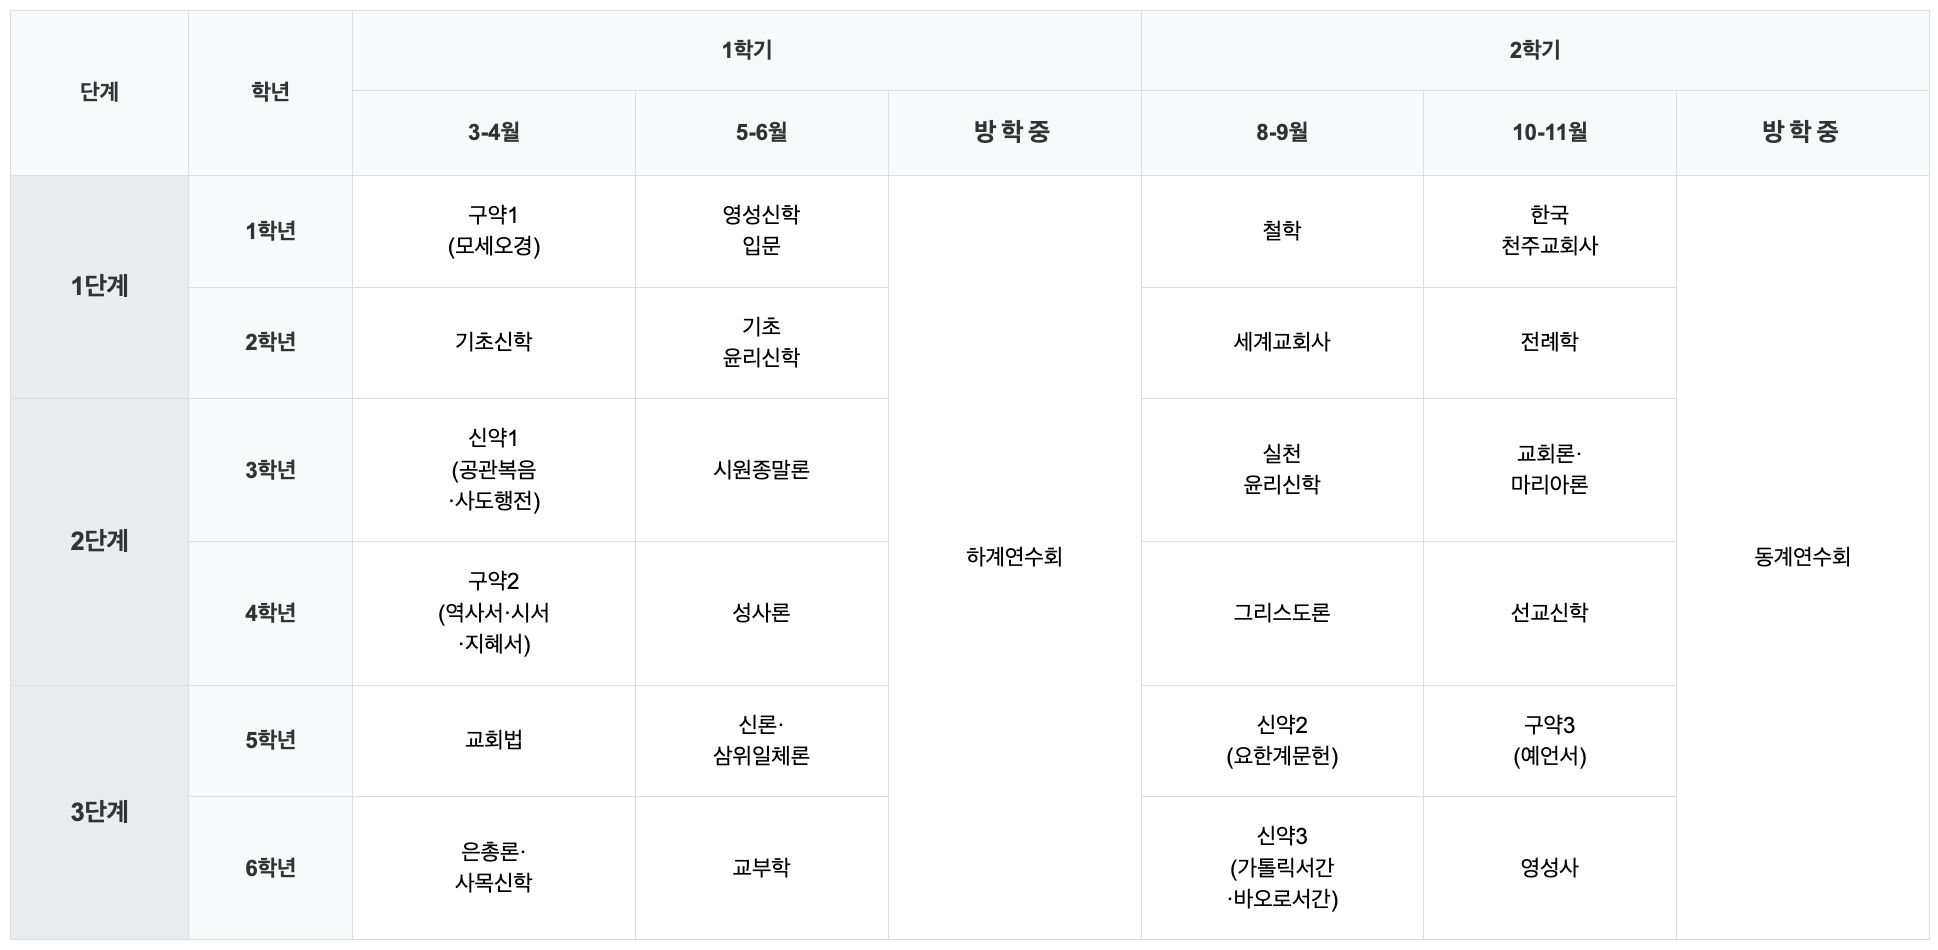Select the 한국 천주교회사 cell
Image resolution: width=1938 pixels, height=950 pixels.
1549,231
